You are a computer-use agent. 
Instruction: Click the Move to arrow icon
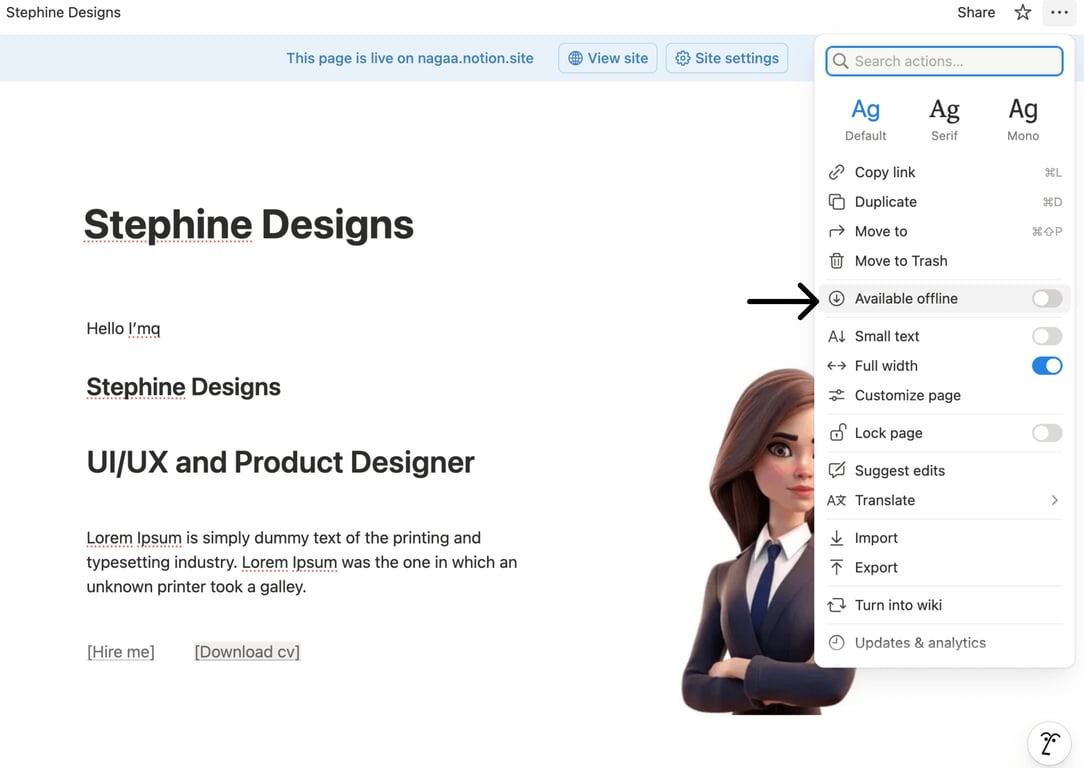[837, 231]
